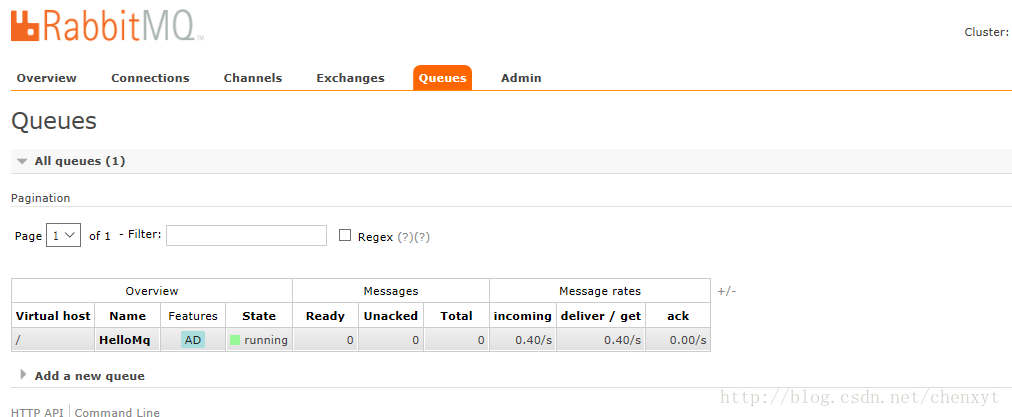Image resolution: width=1012 pixels, height=417 pixels.
Task: Collapse the All queues section triangle
Action: coord(23,161)
